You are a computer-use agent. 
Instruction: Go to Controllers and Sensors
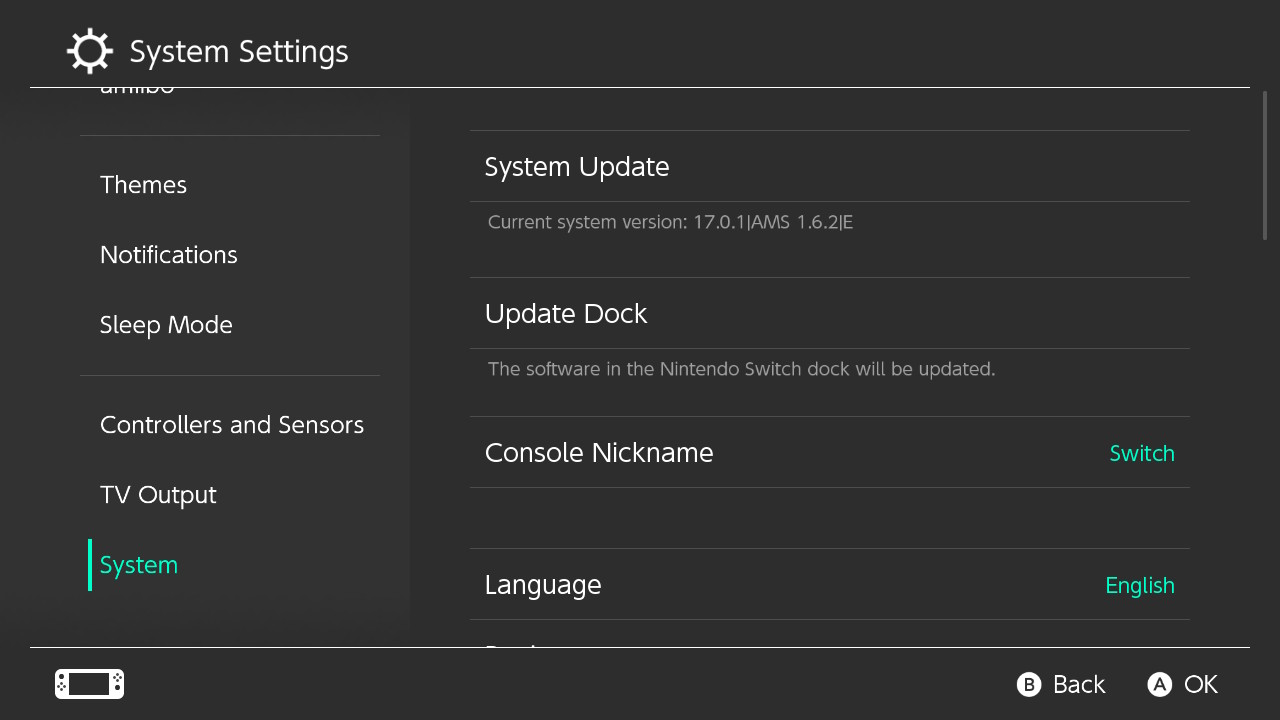coord(232,425)
